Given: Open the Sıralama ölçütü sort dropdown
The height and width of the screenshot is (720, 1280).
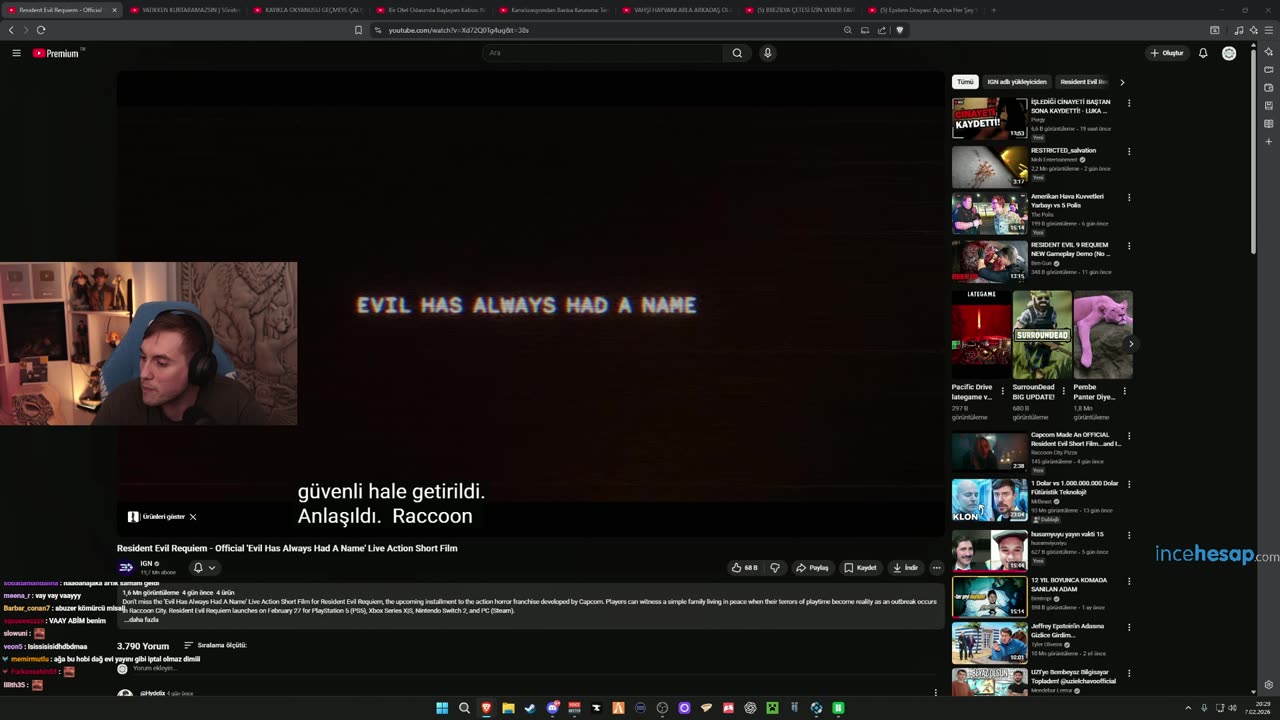Looking at the screenshot, I should coord(215,645).
